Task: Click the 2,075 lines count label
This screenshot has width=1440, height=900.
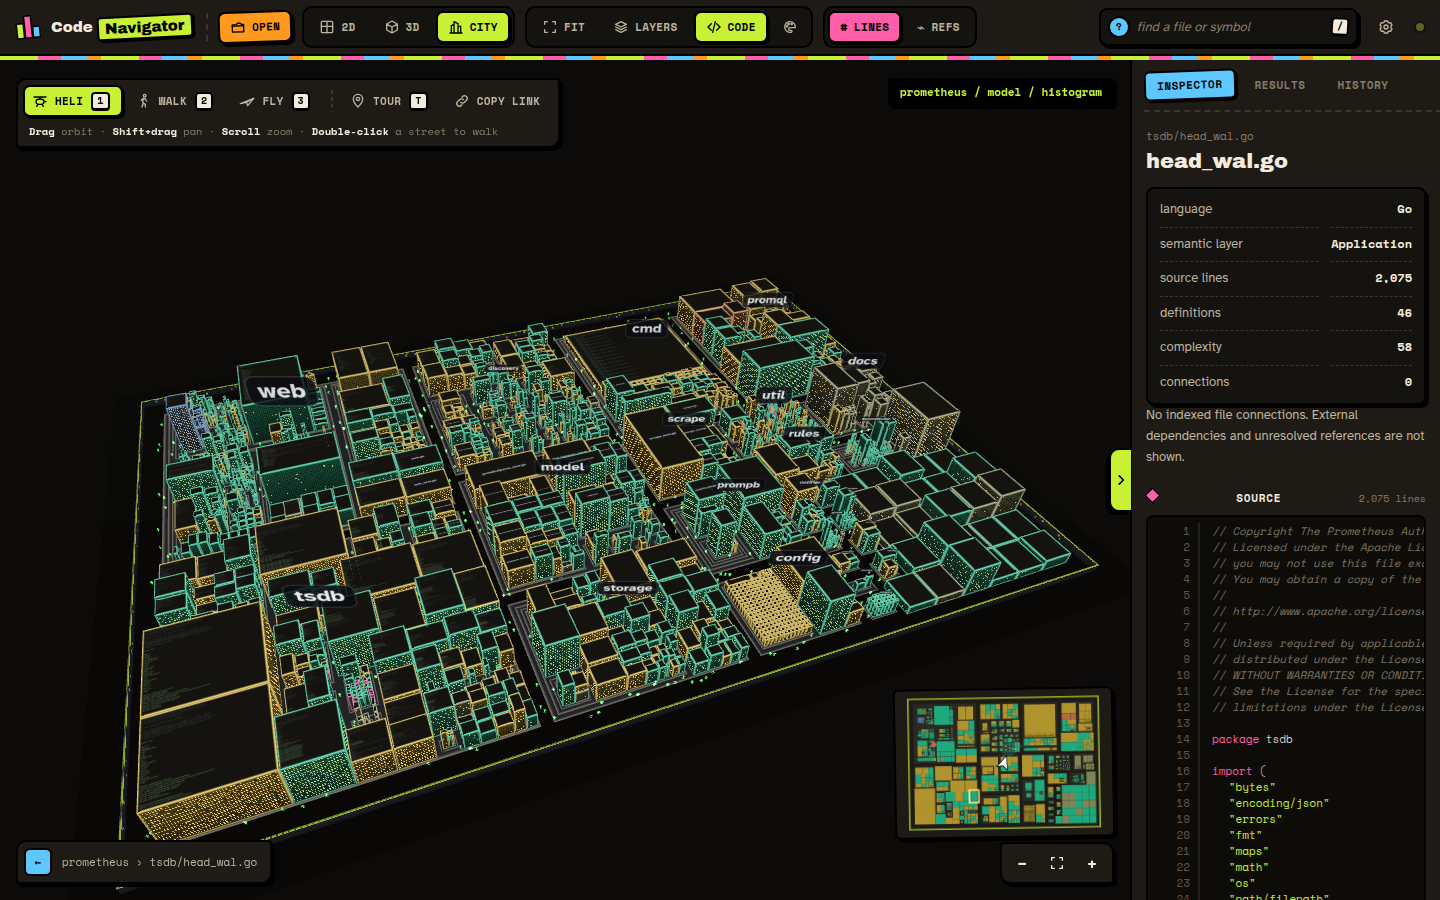Action: (1392, 498)
